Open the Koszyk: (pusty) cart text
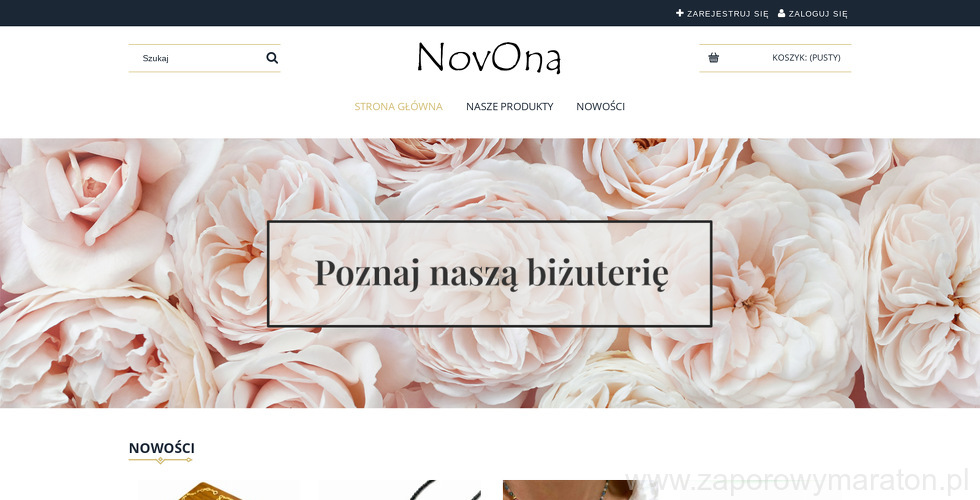This screenshot has width=980, height=500. [x=806, y=58]
